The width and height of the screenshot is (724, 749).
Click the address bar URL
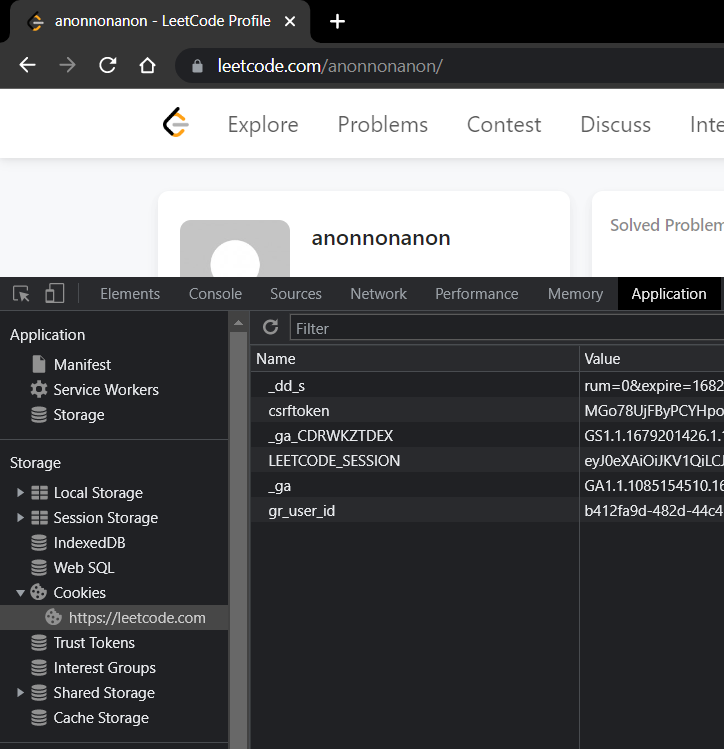330,66
